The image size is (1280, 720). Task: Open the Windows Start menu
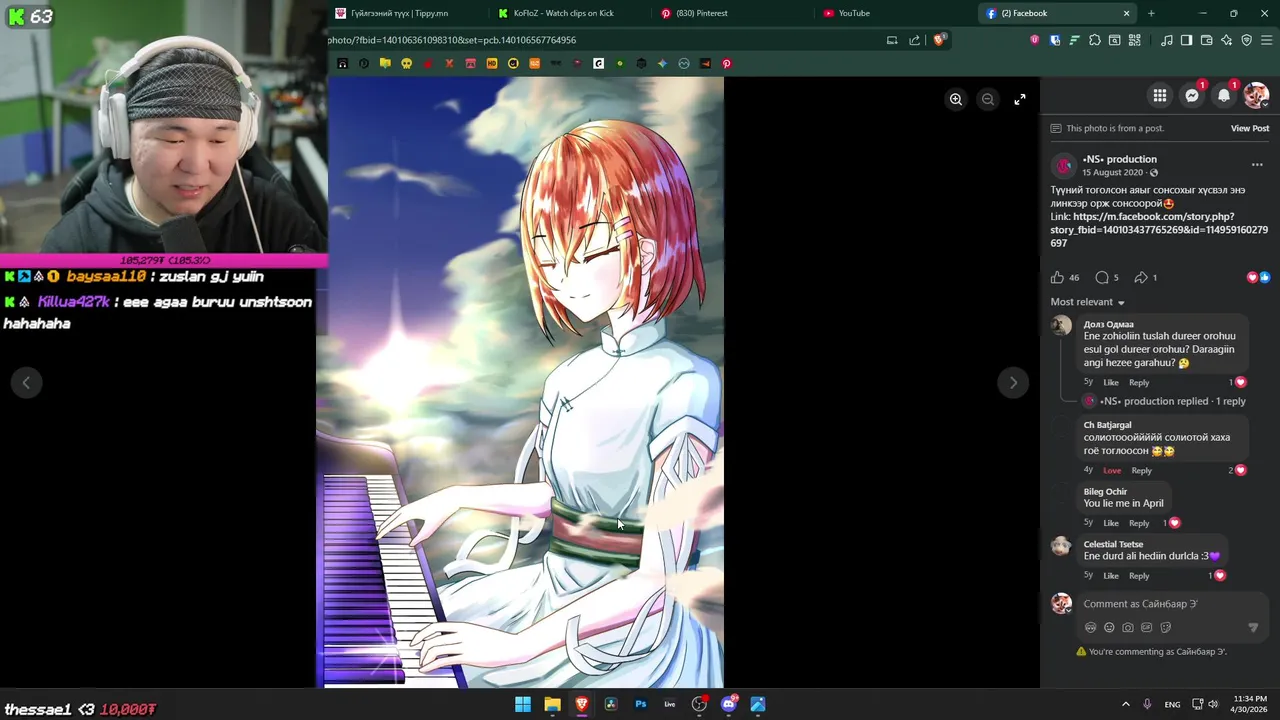523,704
